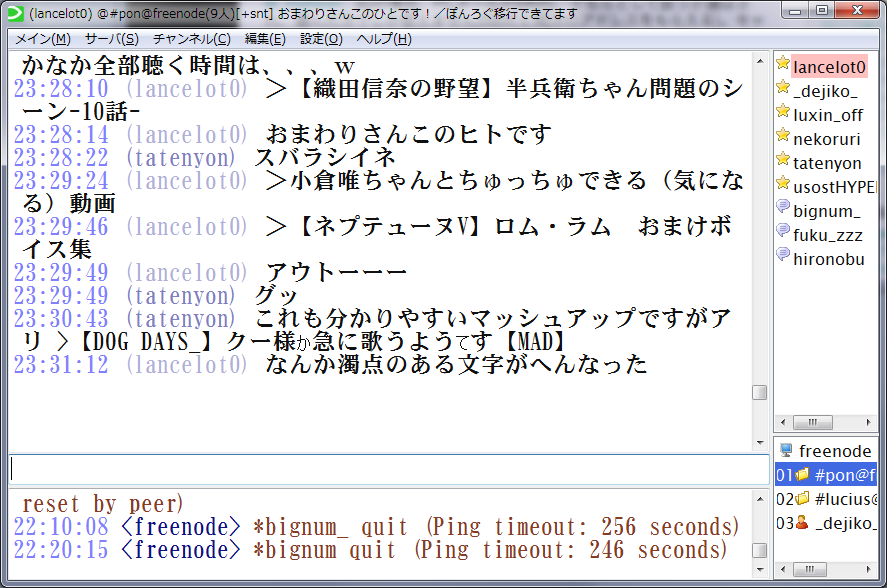Click the star icon next to nekoruri

click(783, 138)
